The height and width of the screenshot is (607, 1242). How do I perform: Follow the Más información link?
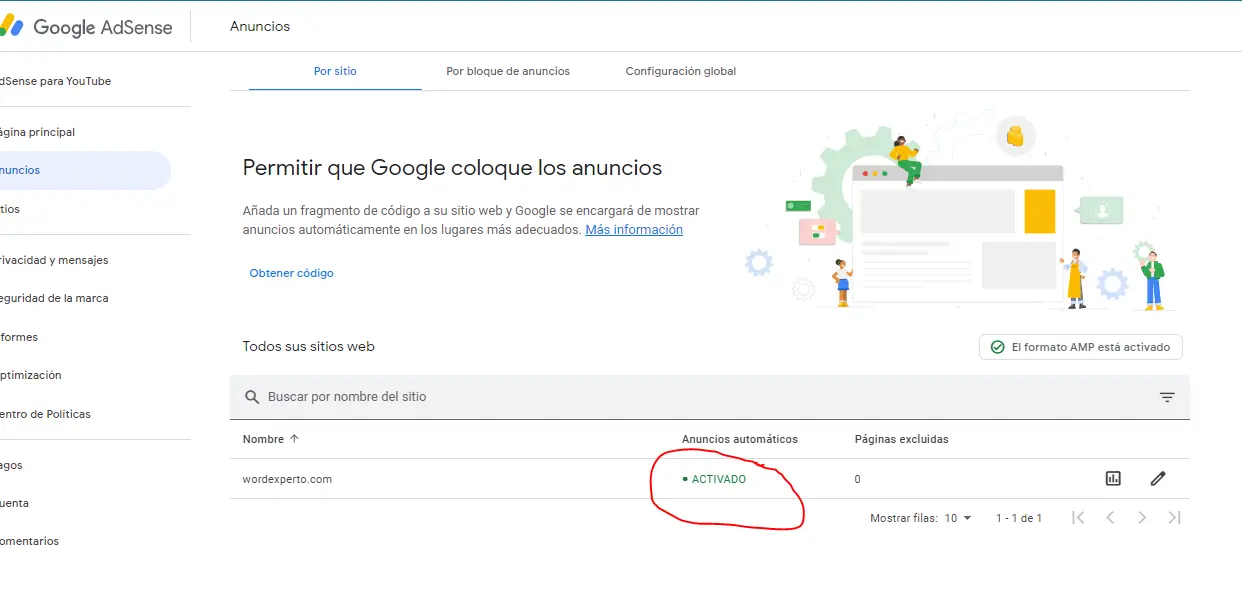tap(634, 229)
